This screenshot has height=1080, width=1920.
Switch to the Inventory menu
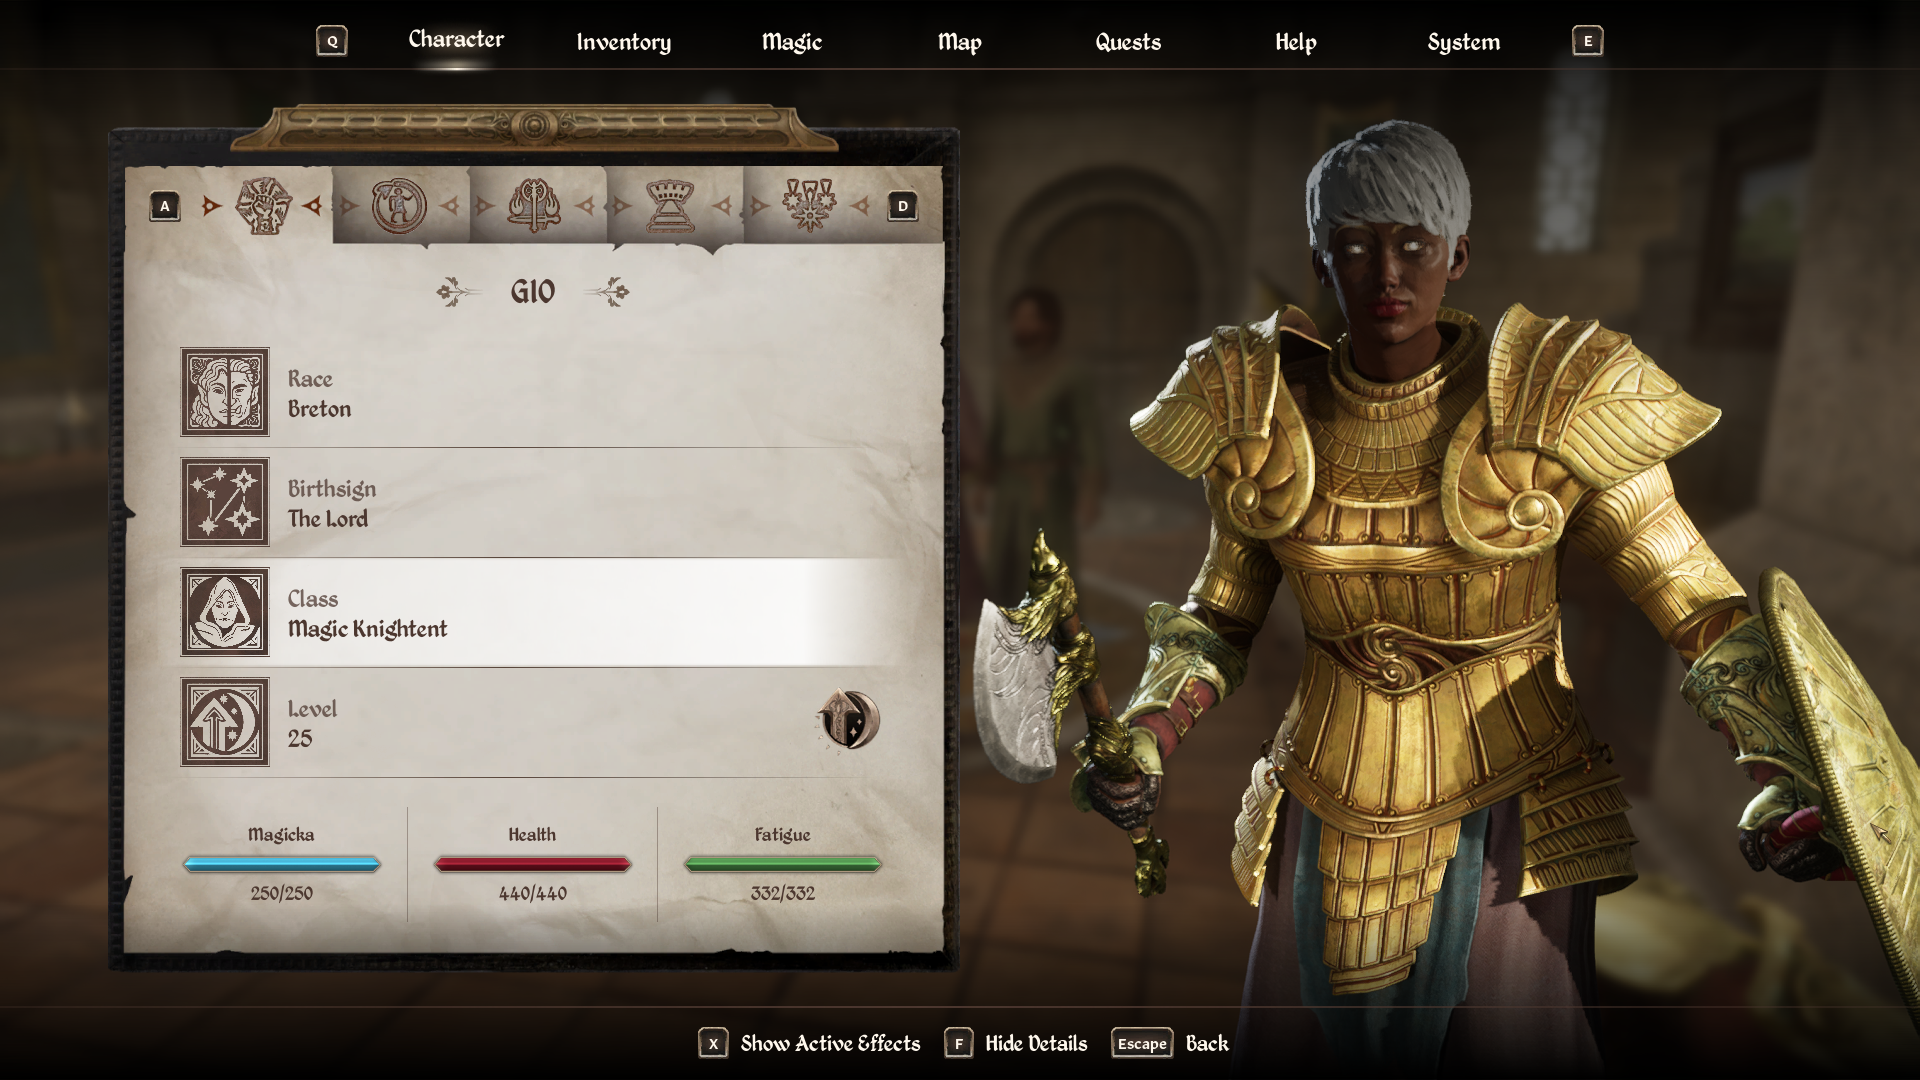(624, 42)
